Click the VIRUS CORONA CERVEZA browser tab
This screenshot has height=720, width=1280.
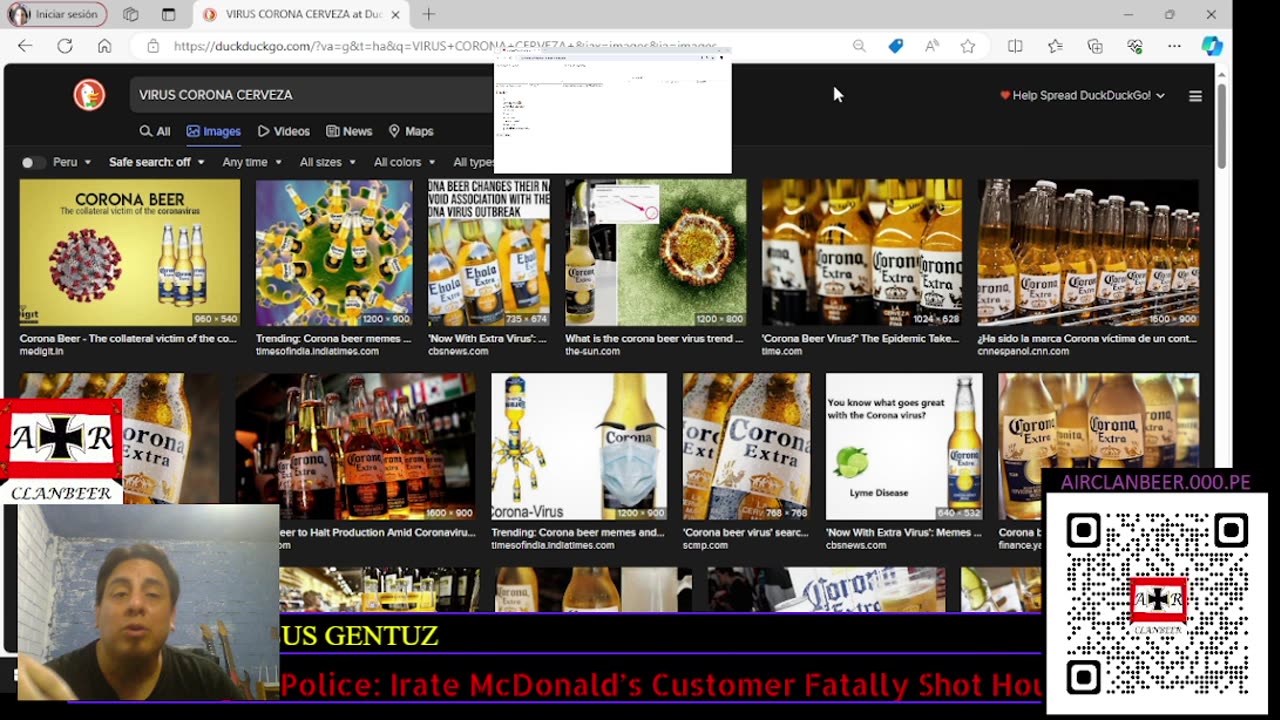coord(301,15)
